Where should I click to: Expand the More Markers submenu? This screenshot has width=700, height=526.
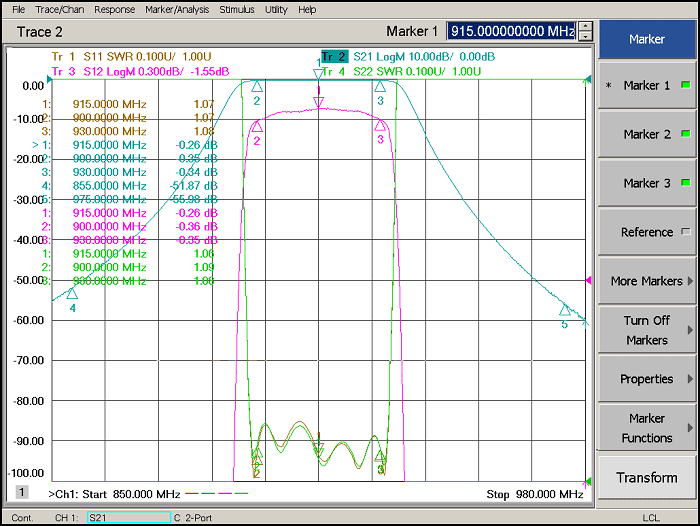coord(646,281)
